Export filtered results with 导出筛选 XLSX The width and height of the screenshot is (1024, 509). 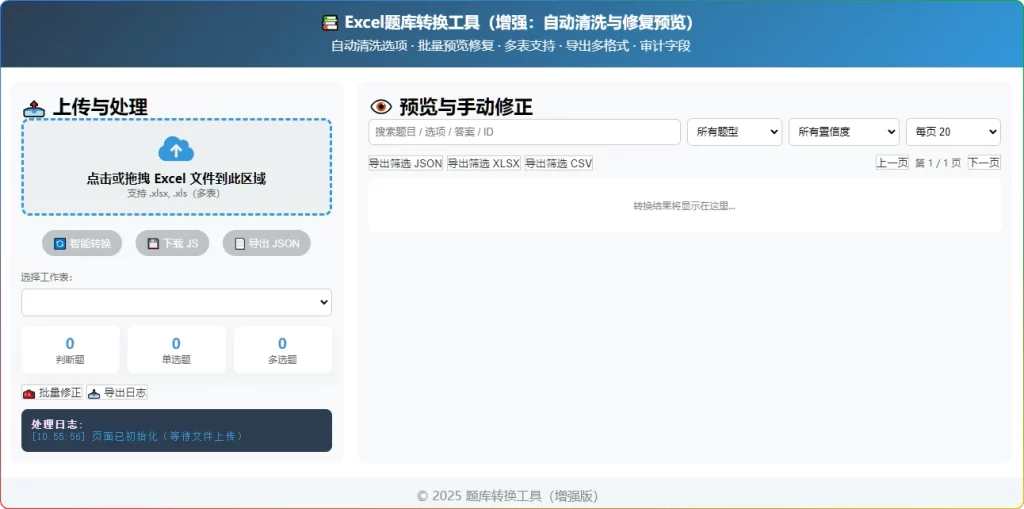point(483,163)
